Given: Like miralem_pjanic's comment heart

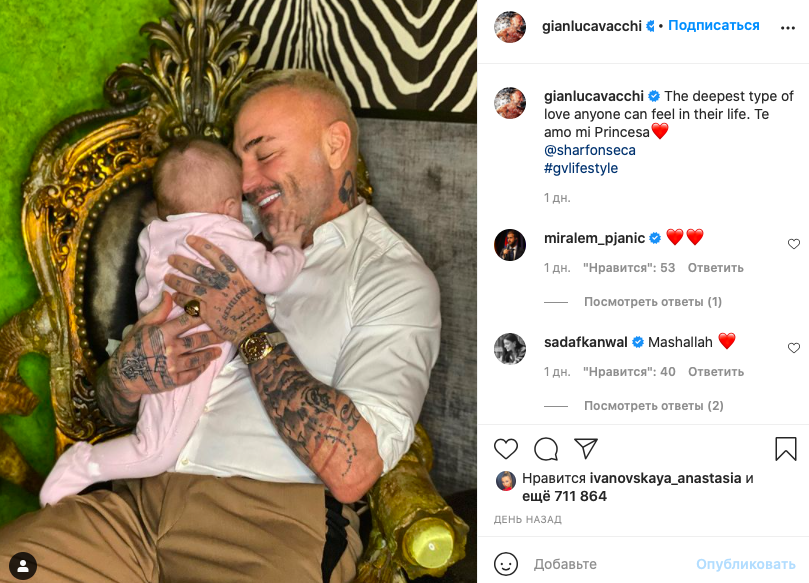Looking at the screenshot, I should (x=794, y=244).
